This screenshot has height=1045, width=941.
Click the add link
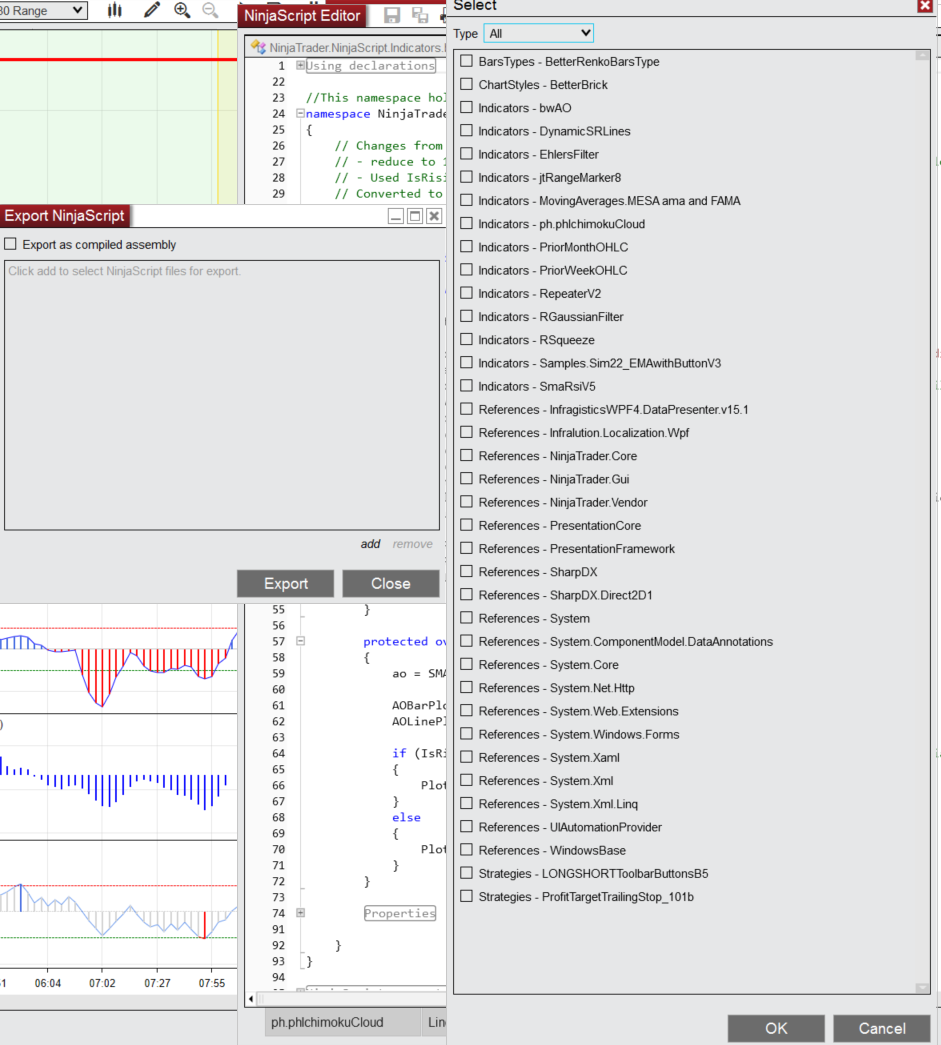click(371, 544)
